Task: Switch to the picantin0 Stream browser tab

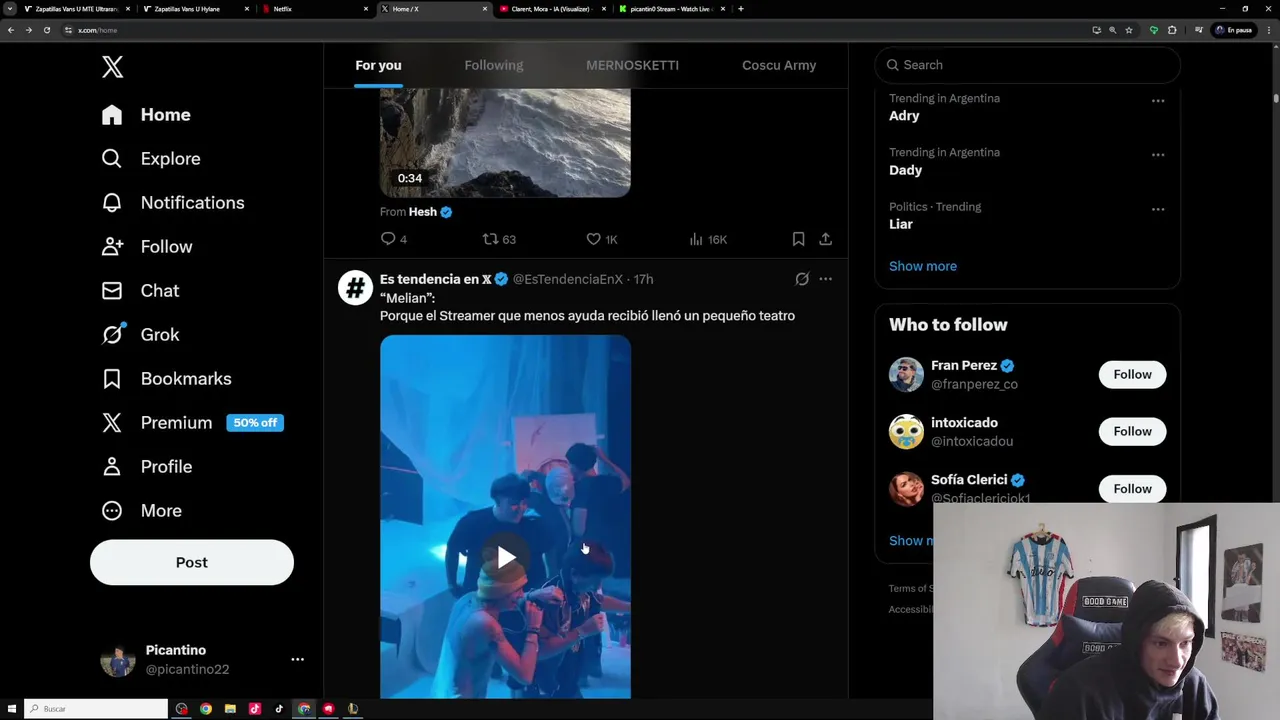Action: point(670,9)
